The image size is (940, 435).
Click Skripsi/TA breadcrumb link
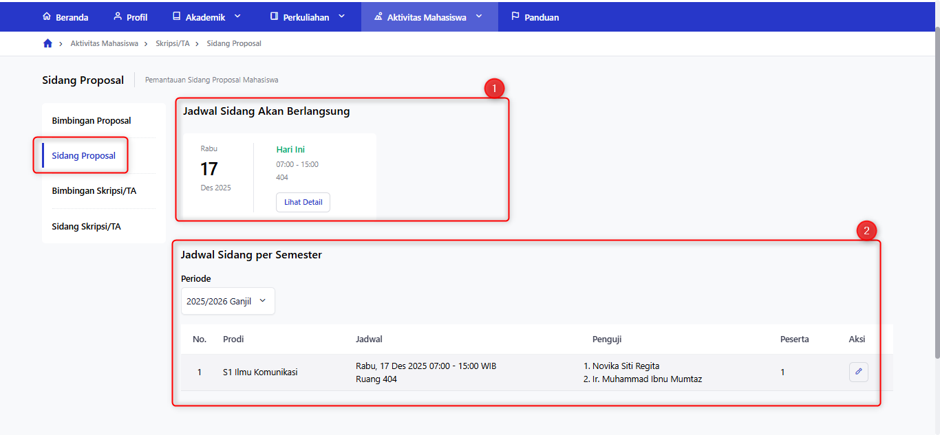point(173,44)
